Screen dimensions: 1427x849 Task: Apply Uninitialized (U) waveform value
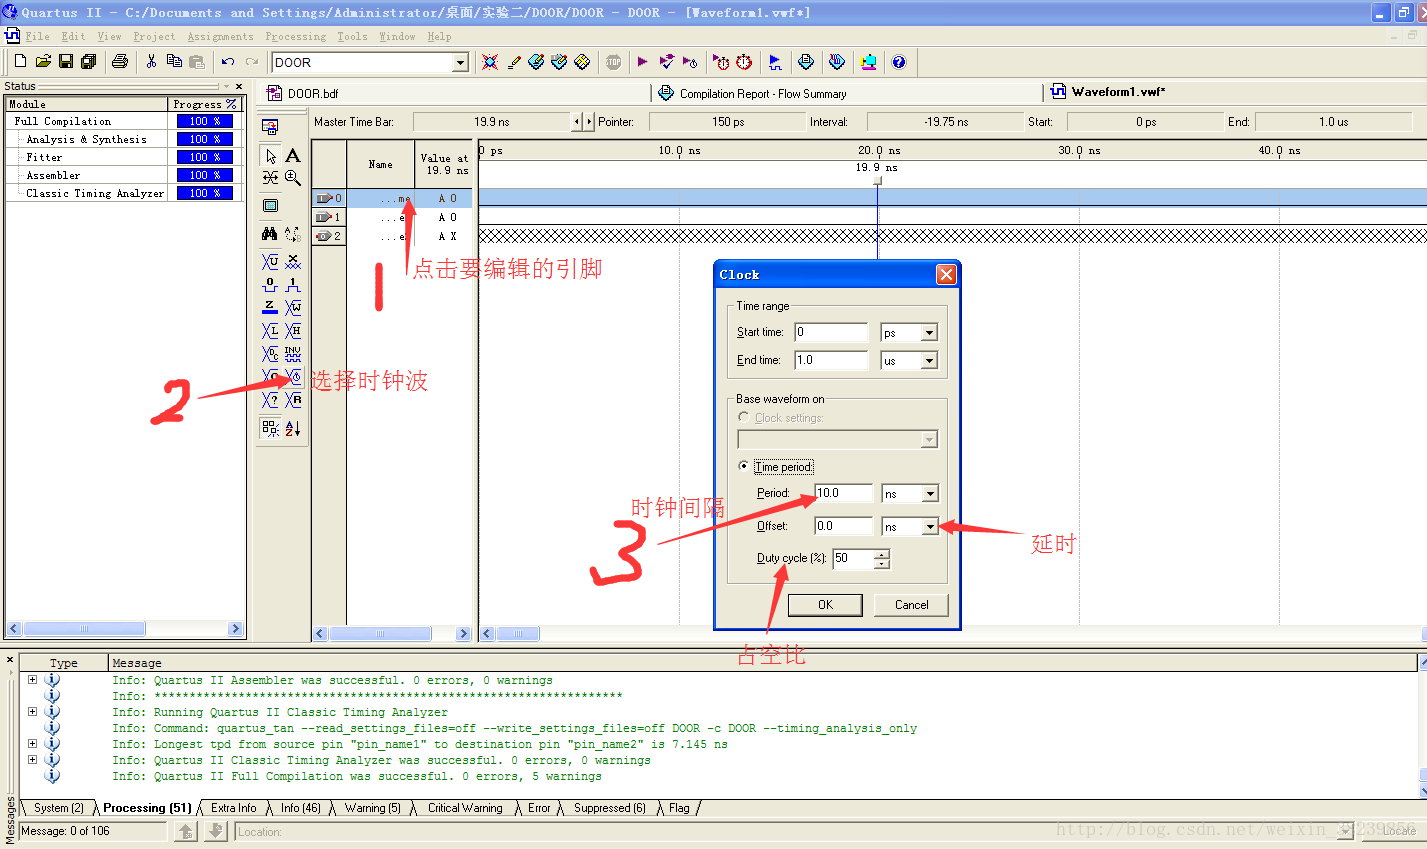point(270,262)
